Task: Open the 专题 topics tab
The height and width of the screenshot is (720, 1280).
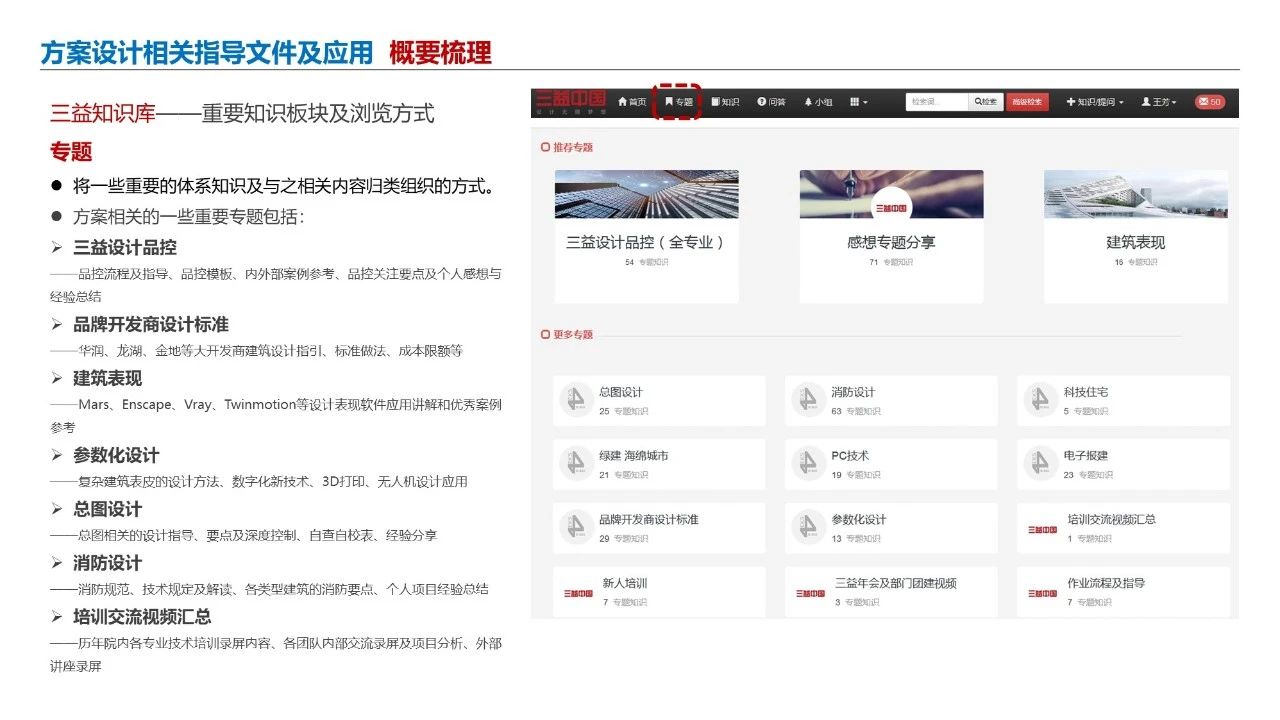Action: point(678,102)
